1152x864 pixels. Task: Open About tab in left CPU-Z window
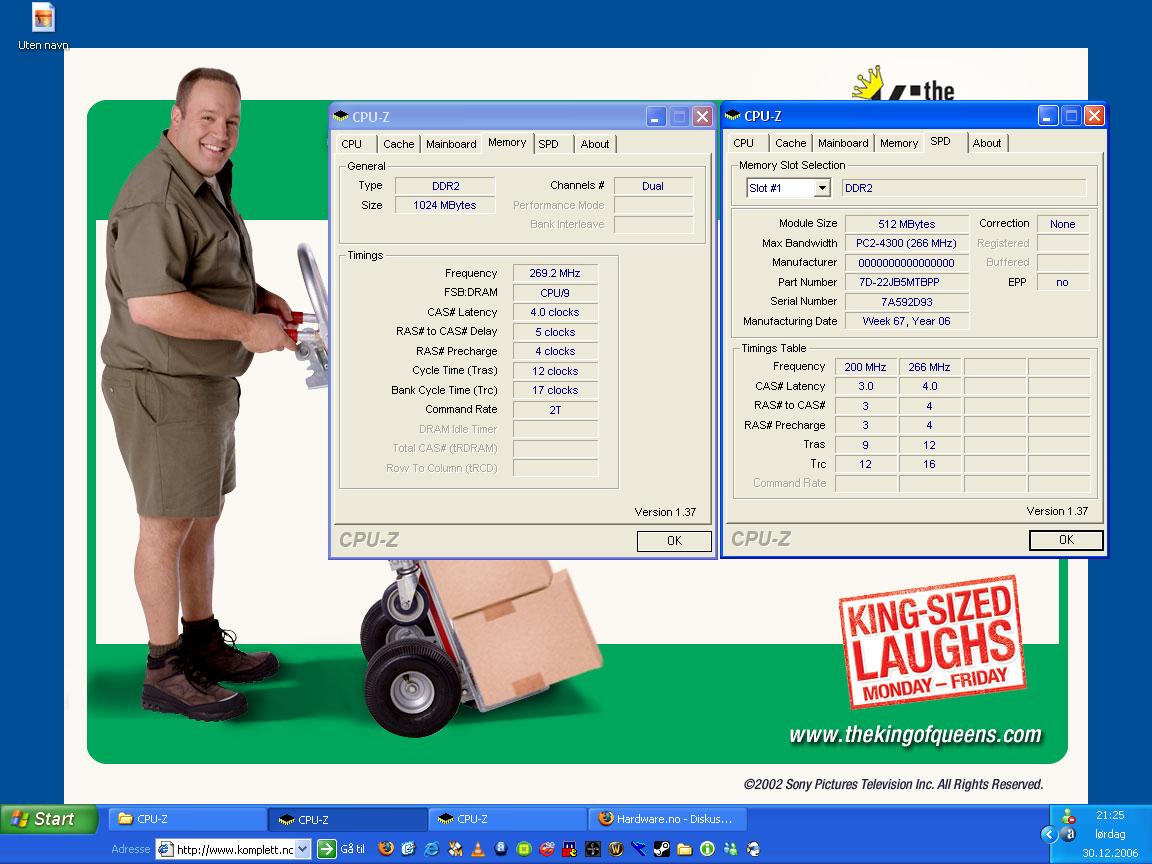pyautogui.click(x=594, y=144)
